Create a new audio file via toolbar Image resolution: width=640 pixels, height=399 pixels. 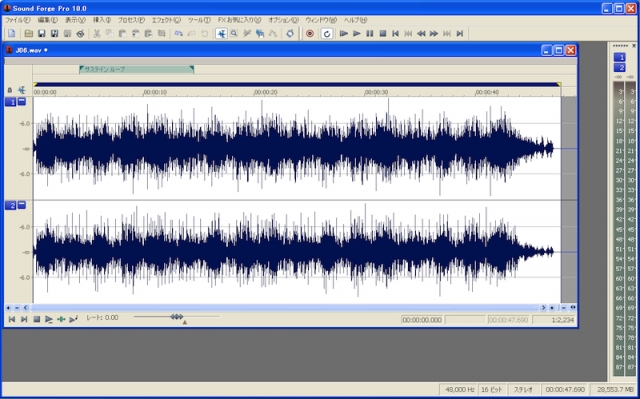(11, 33)
